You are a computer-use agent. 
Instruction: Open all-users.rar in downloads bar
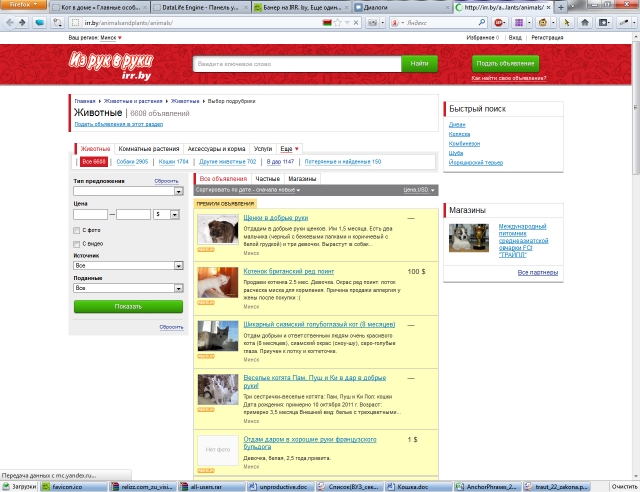coord(212,487)
